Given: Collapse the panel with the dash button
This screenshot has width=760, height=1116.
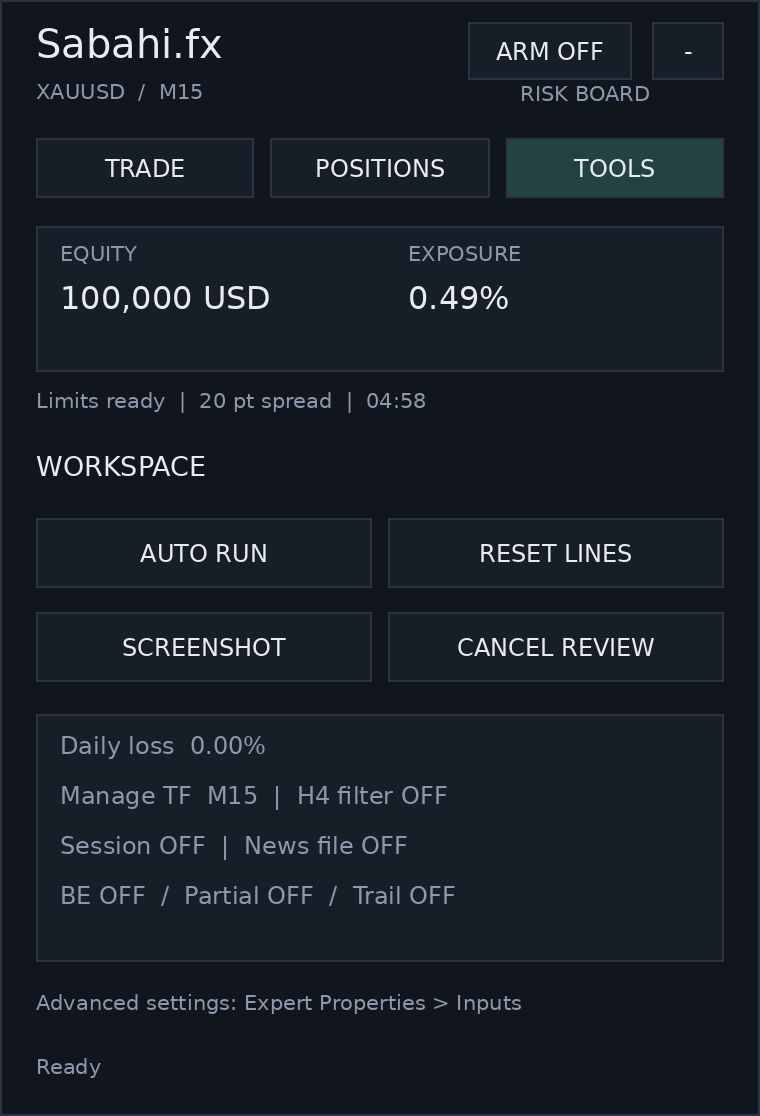Looking at the screenshot, I should coord(687,51).
